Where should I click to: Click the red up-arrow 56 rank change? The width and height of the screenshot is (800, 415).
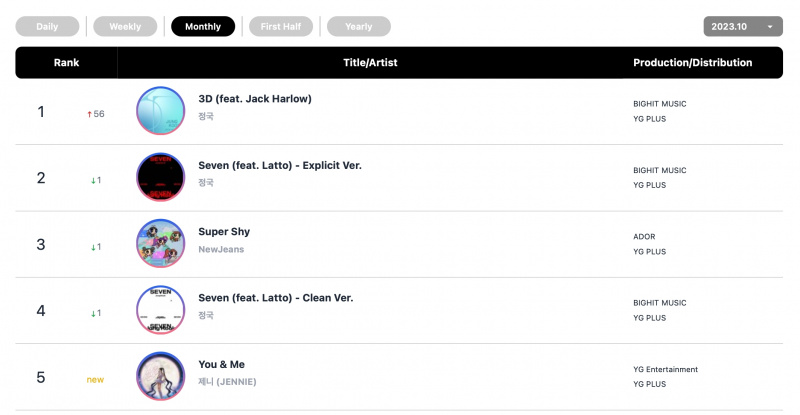point(95,114)
